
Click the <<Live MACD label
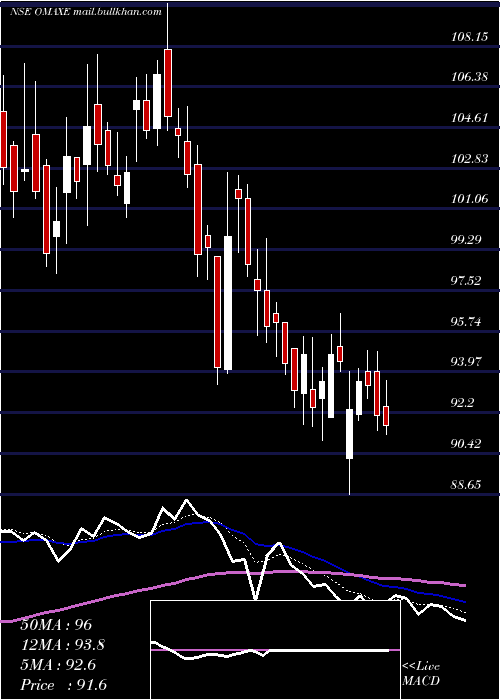tap(421, 674)
